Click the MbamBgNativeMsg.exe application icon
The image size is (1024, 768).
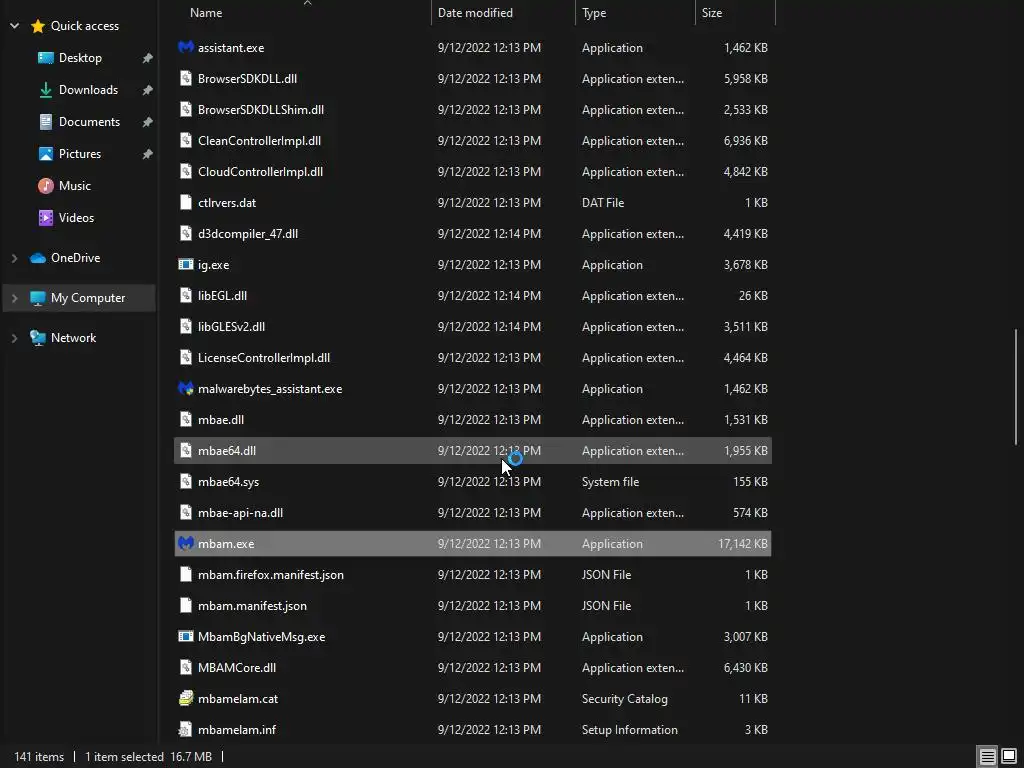186,637
